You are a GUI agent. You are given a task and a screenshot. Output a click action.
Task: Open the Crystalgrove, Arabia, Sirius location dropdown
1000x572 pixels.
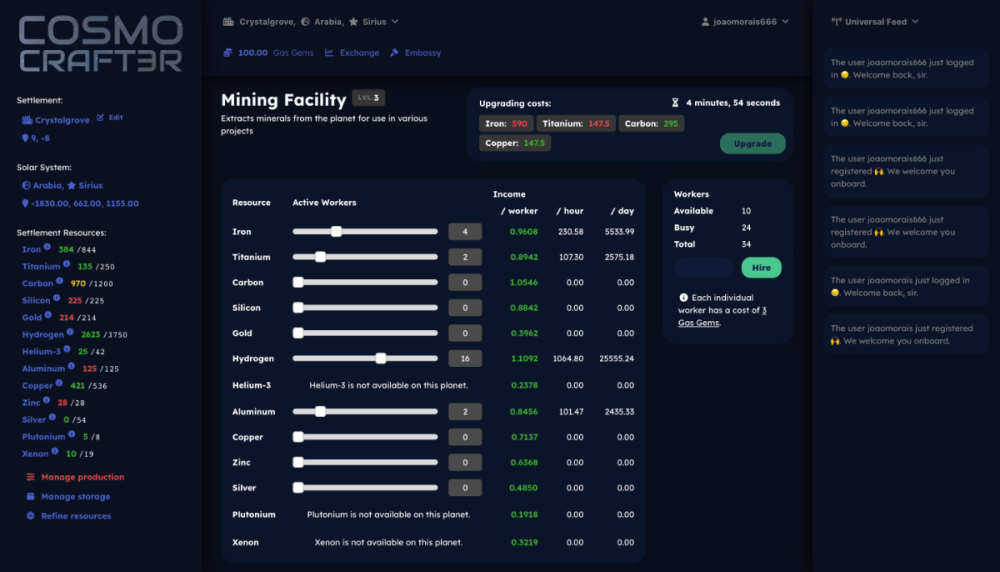[x=310, y=21]
